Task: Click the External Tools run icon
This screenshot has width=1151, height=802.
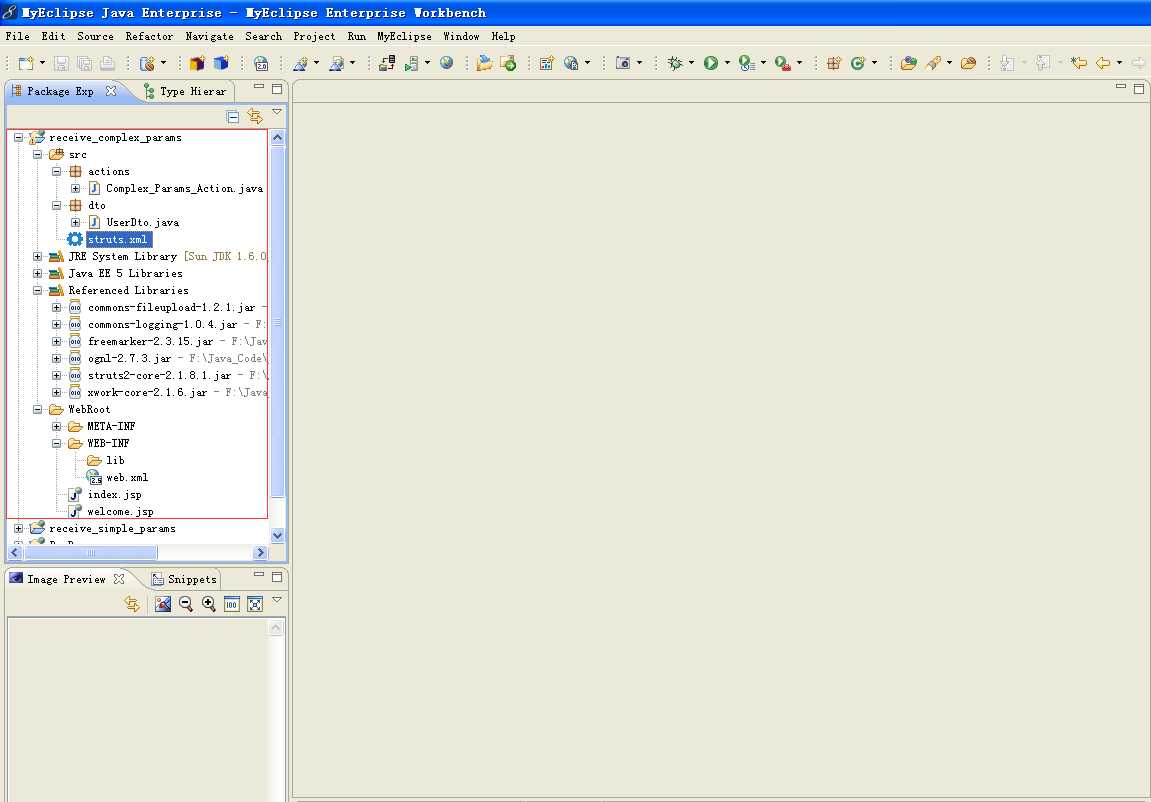Action: (x=783, y=63)
